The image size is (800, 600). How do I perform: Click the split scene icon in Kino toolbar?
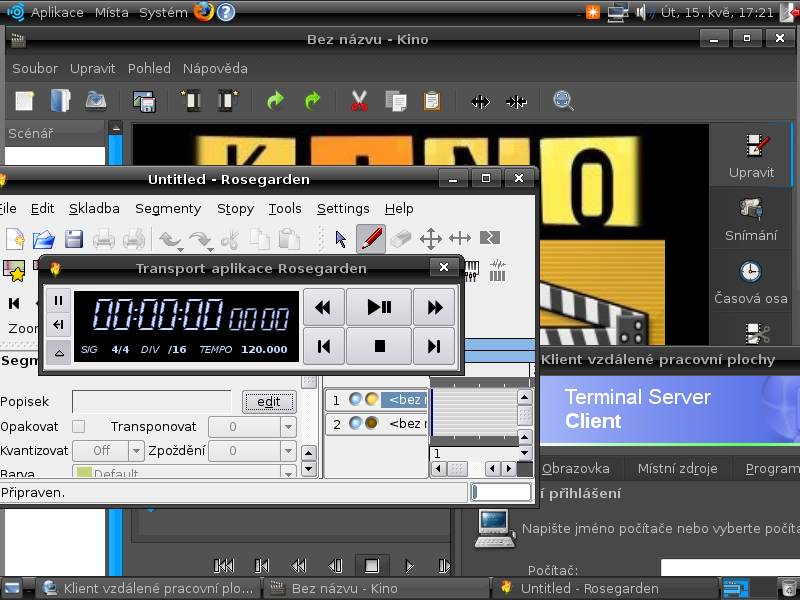pos(480,102)
